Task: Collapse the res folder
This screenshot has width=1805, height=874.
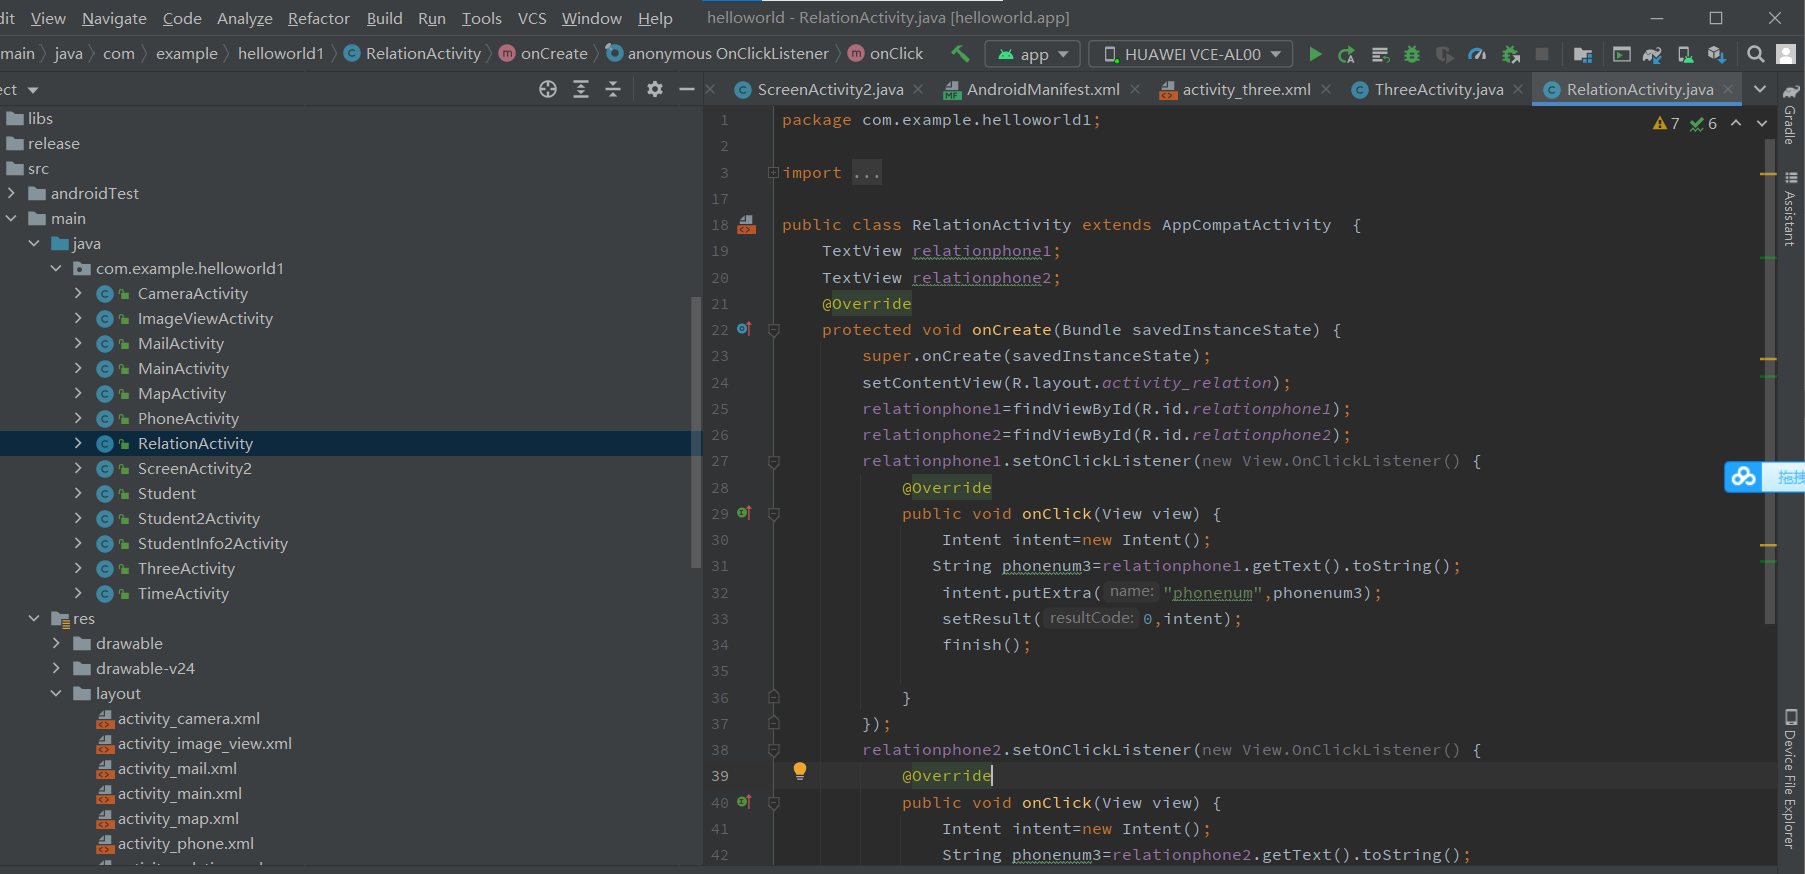Action: click(34, 618)
